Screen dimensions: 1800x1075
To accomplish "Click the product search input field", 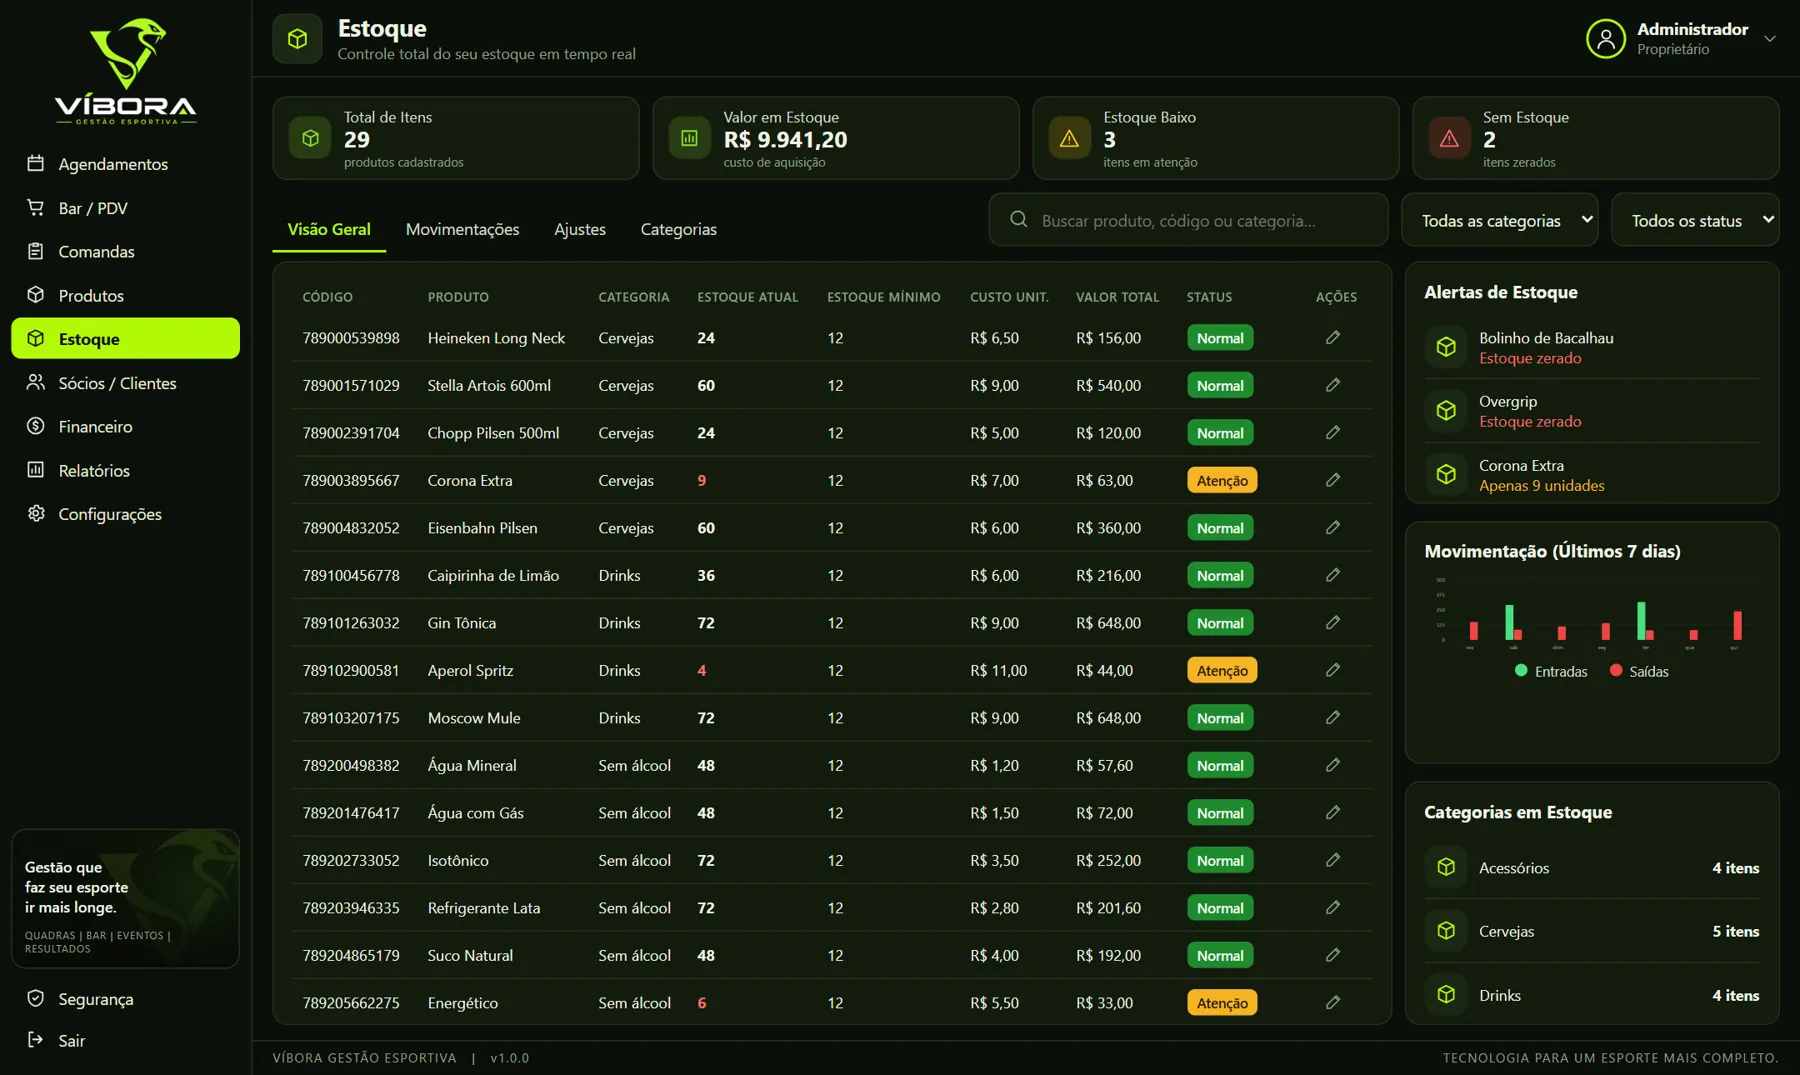I will (x=1188, y=220).
